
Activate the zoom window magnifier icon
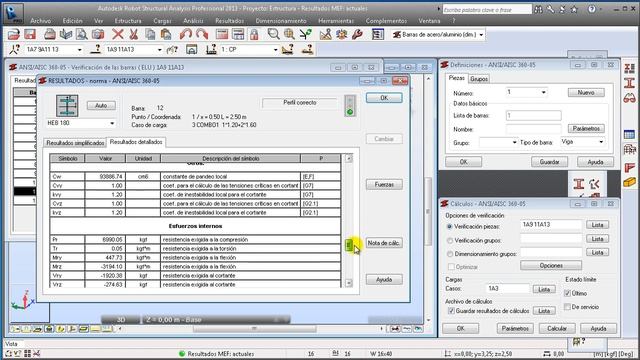point(273,35)
